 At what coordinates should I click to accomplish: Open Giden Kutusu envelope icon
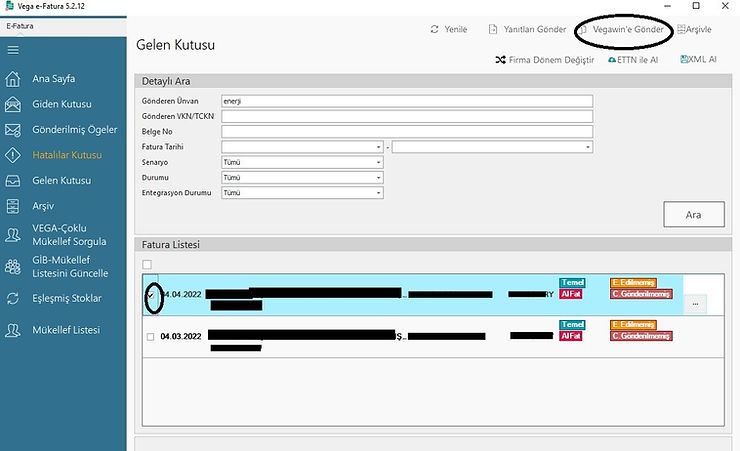[x=13, y=104]
